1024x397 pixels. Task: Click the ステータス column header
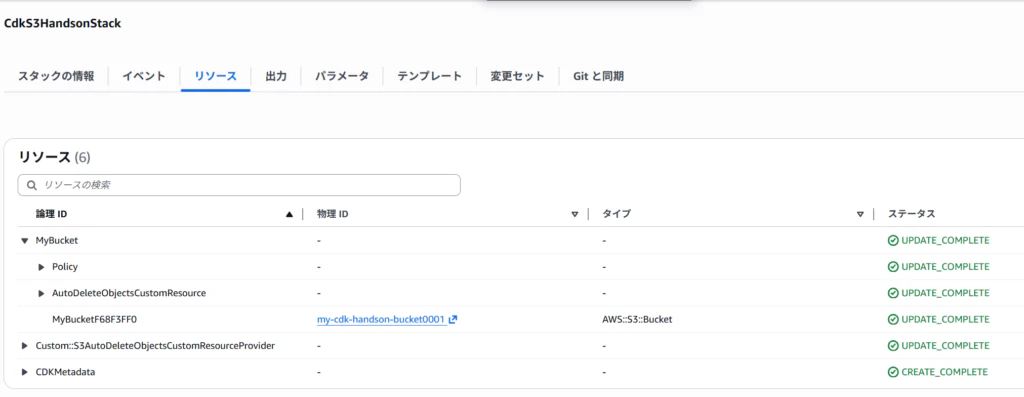pyautogui.click(x=912, y=214)
